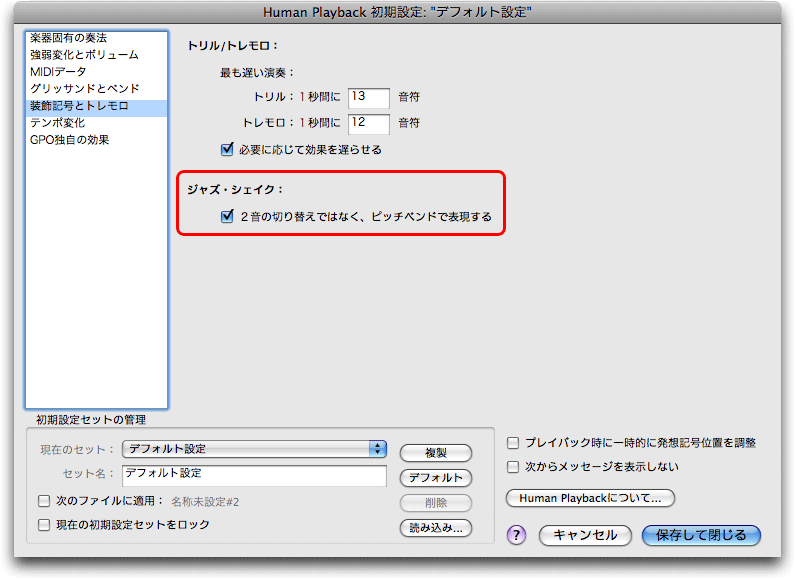The height and width of the screenshot is (580, 795).
Task: Click the 保存して閉じる button
Action: 701,535
